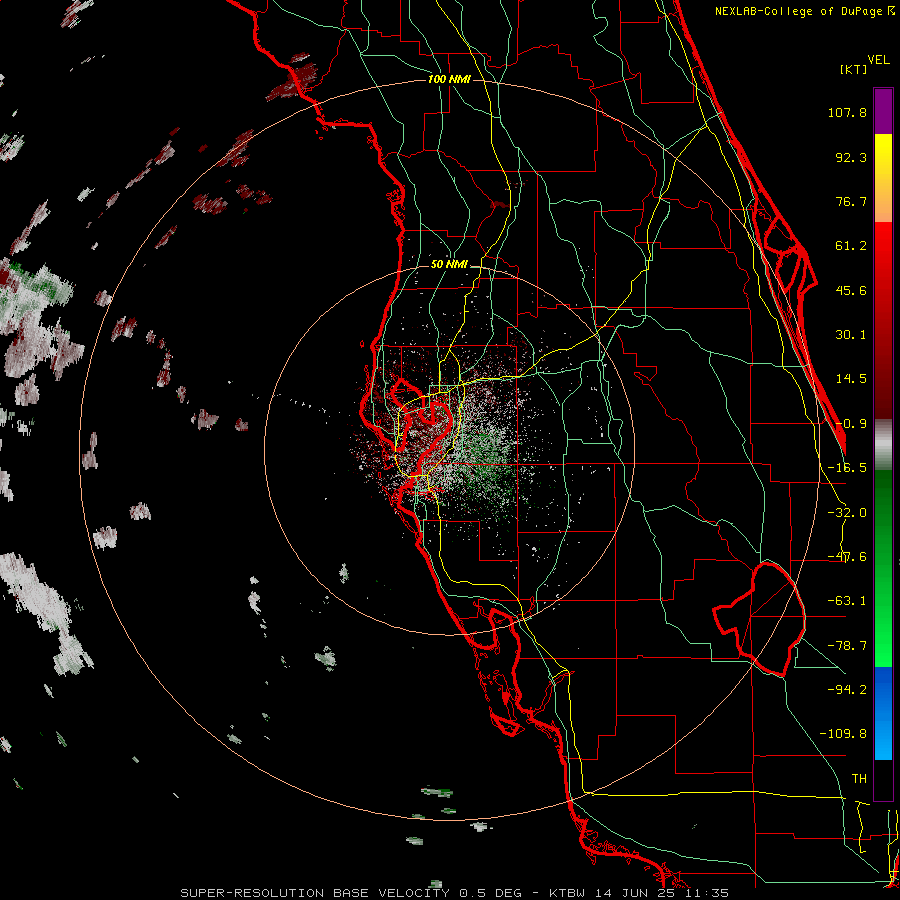Viewport: 900px width, 900px height.
Task: Click the 76.7 velocity scale value
Action: click(851, 201)
